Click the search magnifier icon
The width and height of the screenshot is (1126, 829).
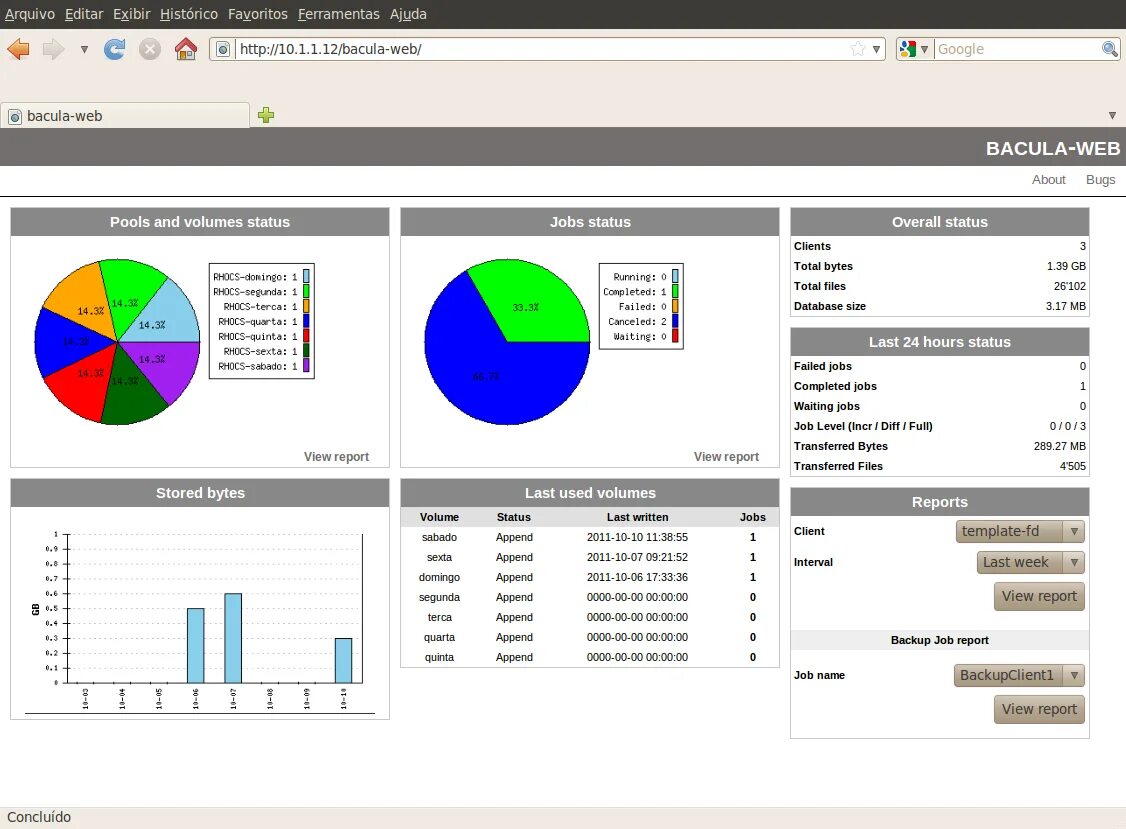(1109, 49)
